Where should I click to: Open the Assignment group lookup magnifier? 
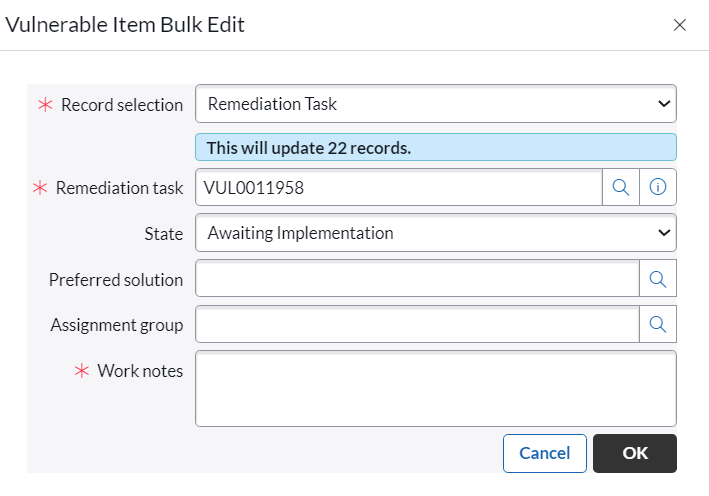pos(658,324)
